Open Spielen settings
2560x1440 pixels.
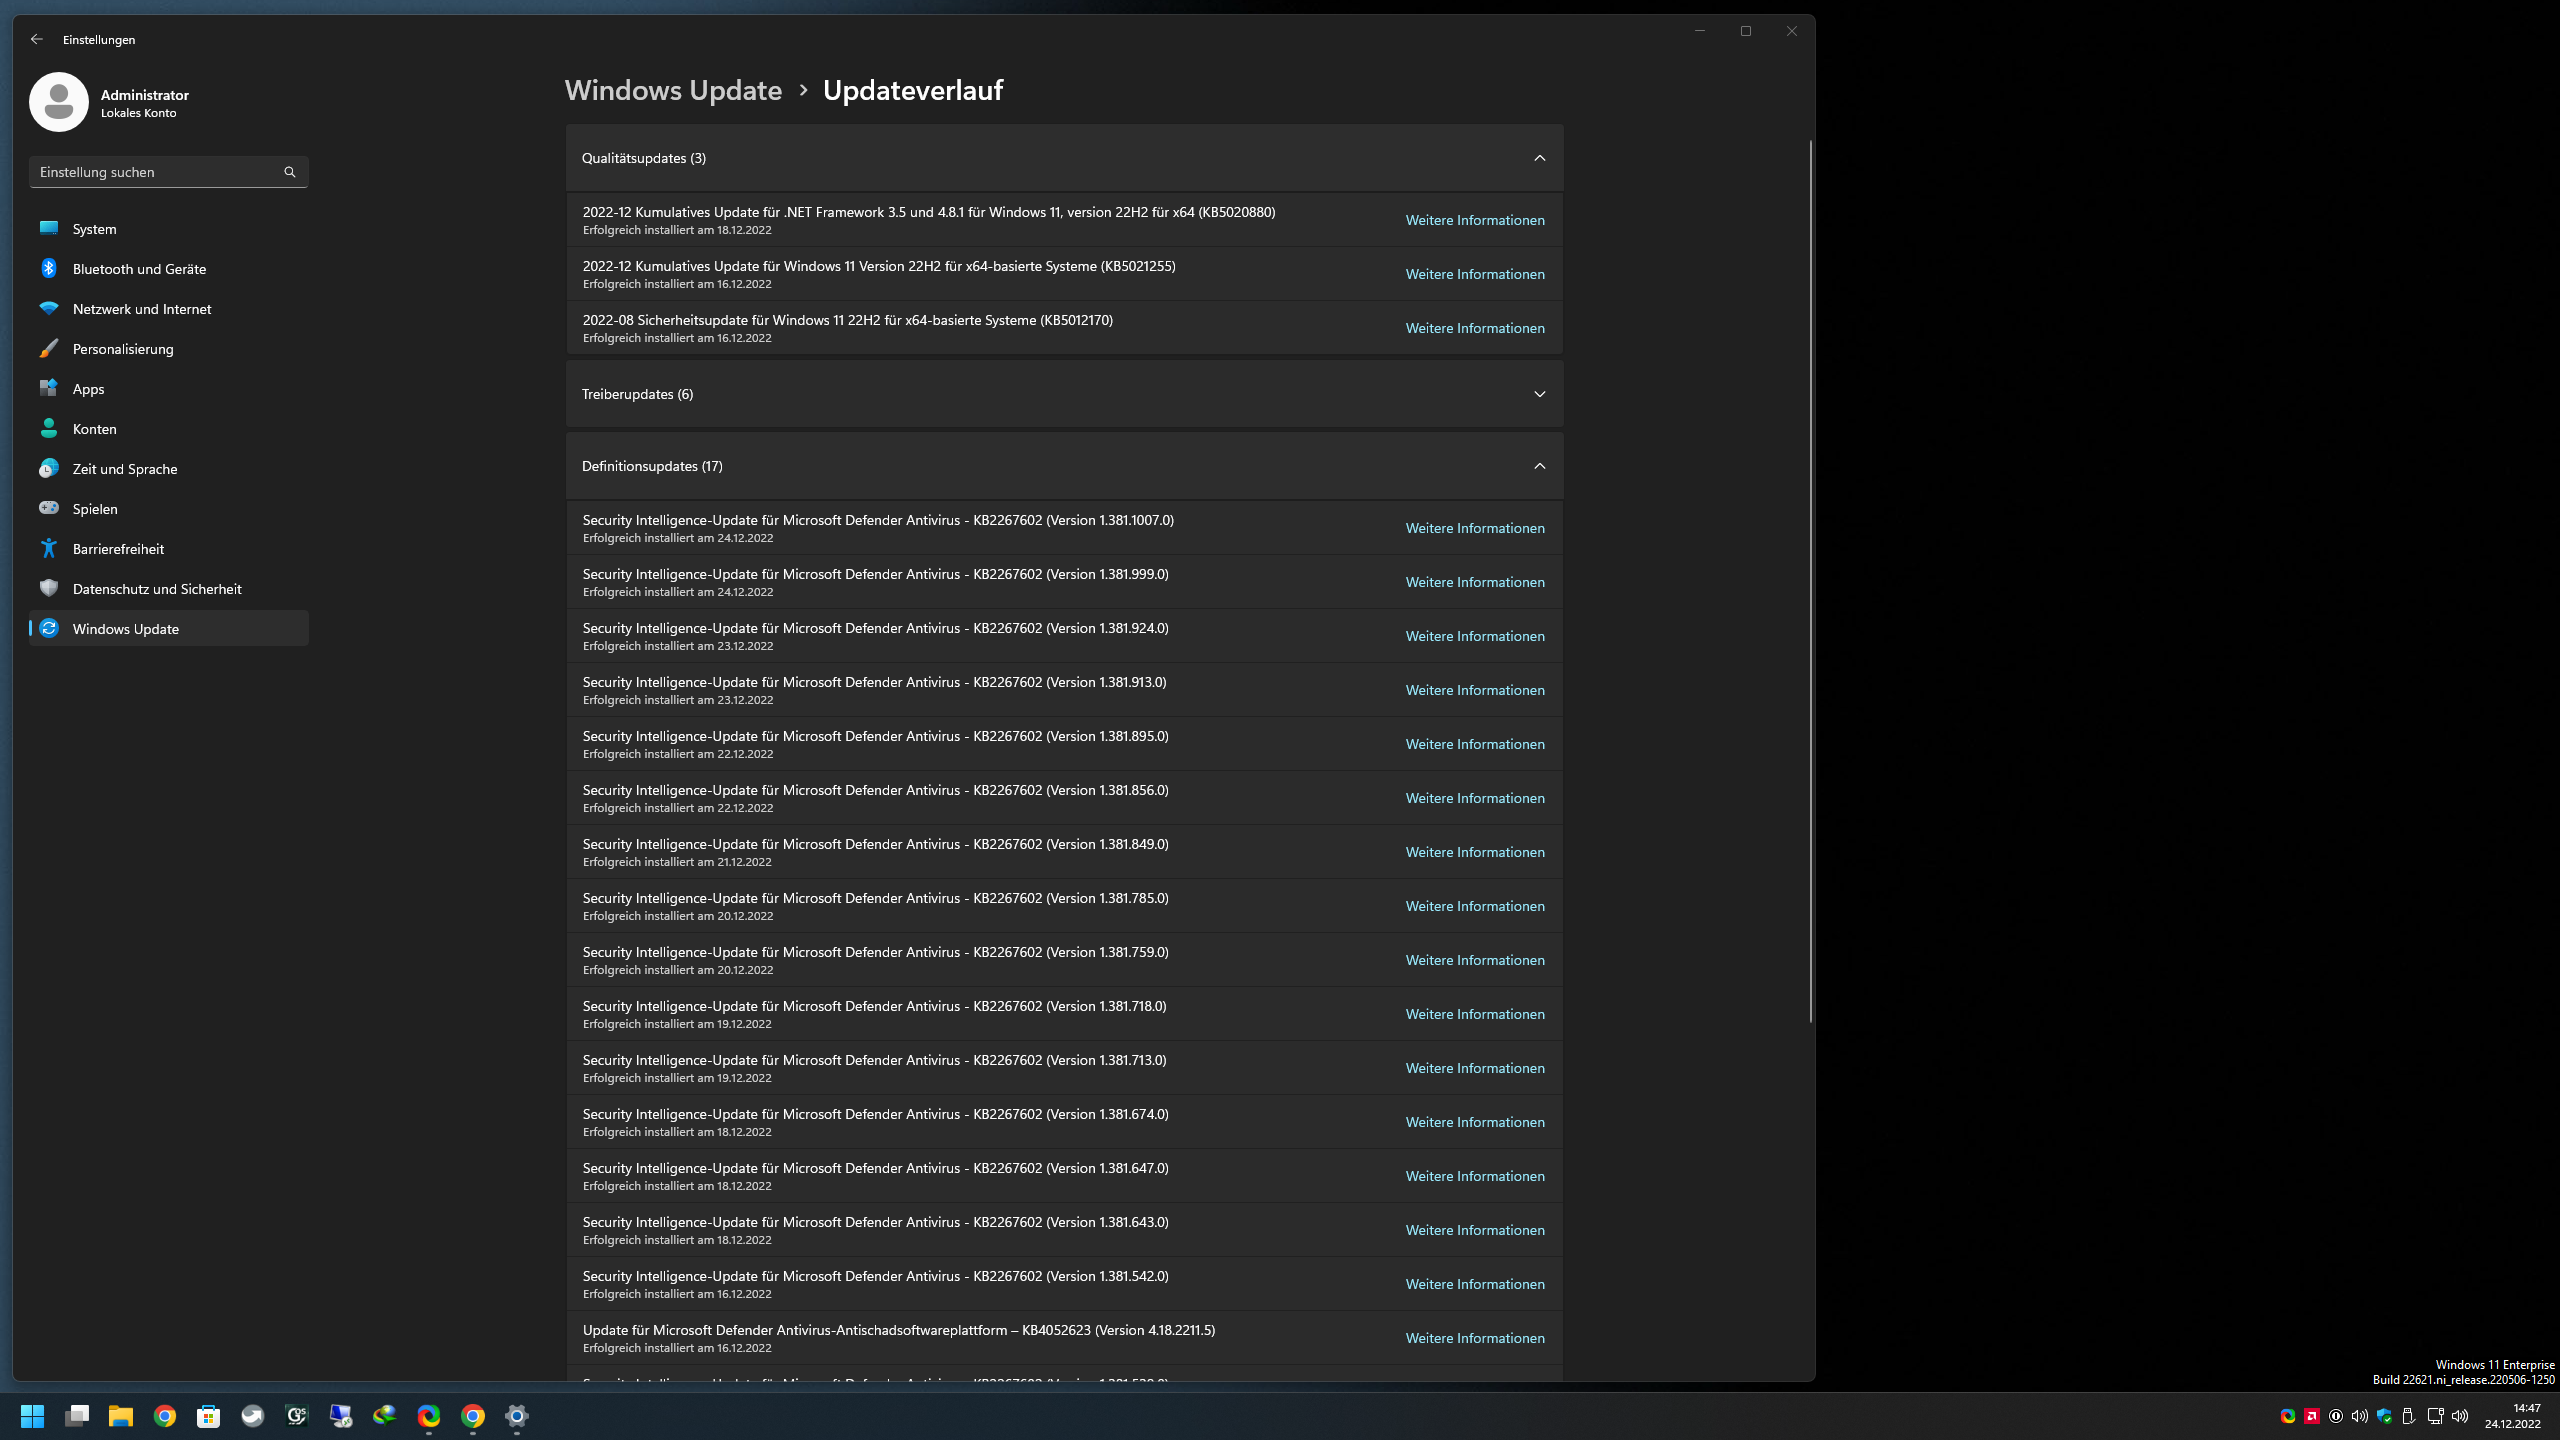coord(95,509)
